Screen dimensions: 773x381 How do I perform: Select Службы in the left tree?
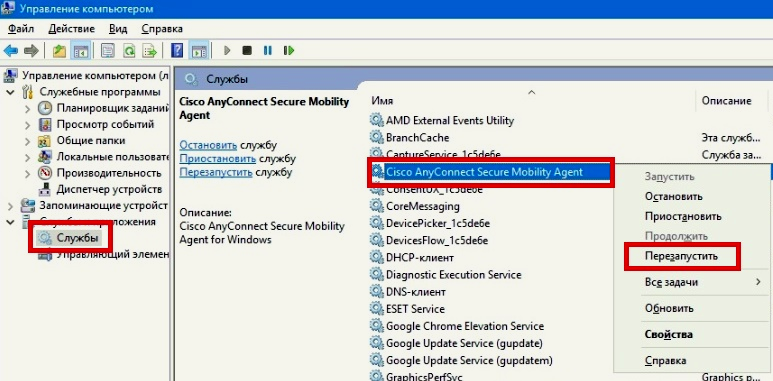(x=77, y=239)
